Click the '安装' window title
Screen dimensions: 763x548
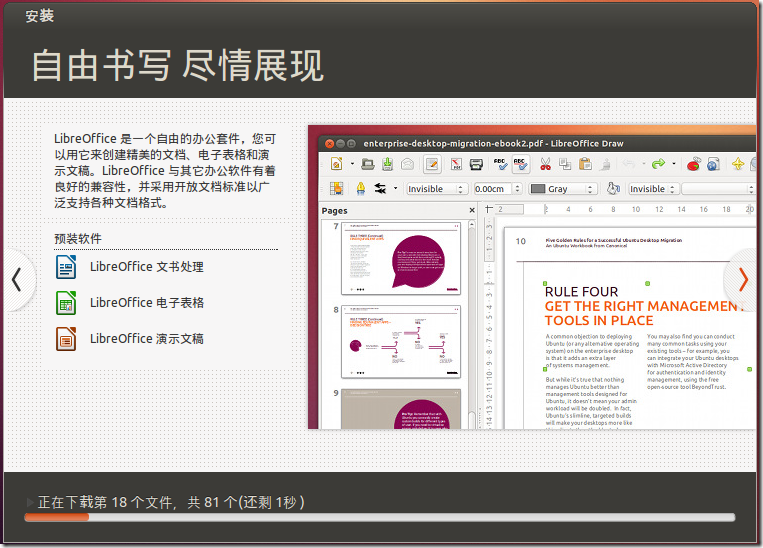(x=39, y=16)
